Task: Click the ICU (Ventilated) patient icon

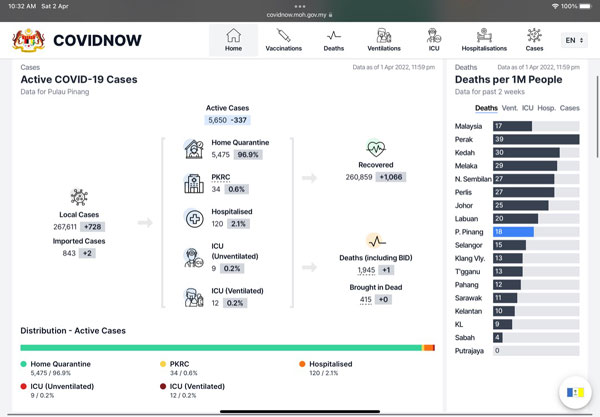Action: point(194,297)
